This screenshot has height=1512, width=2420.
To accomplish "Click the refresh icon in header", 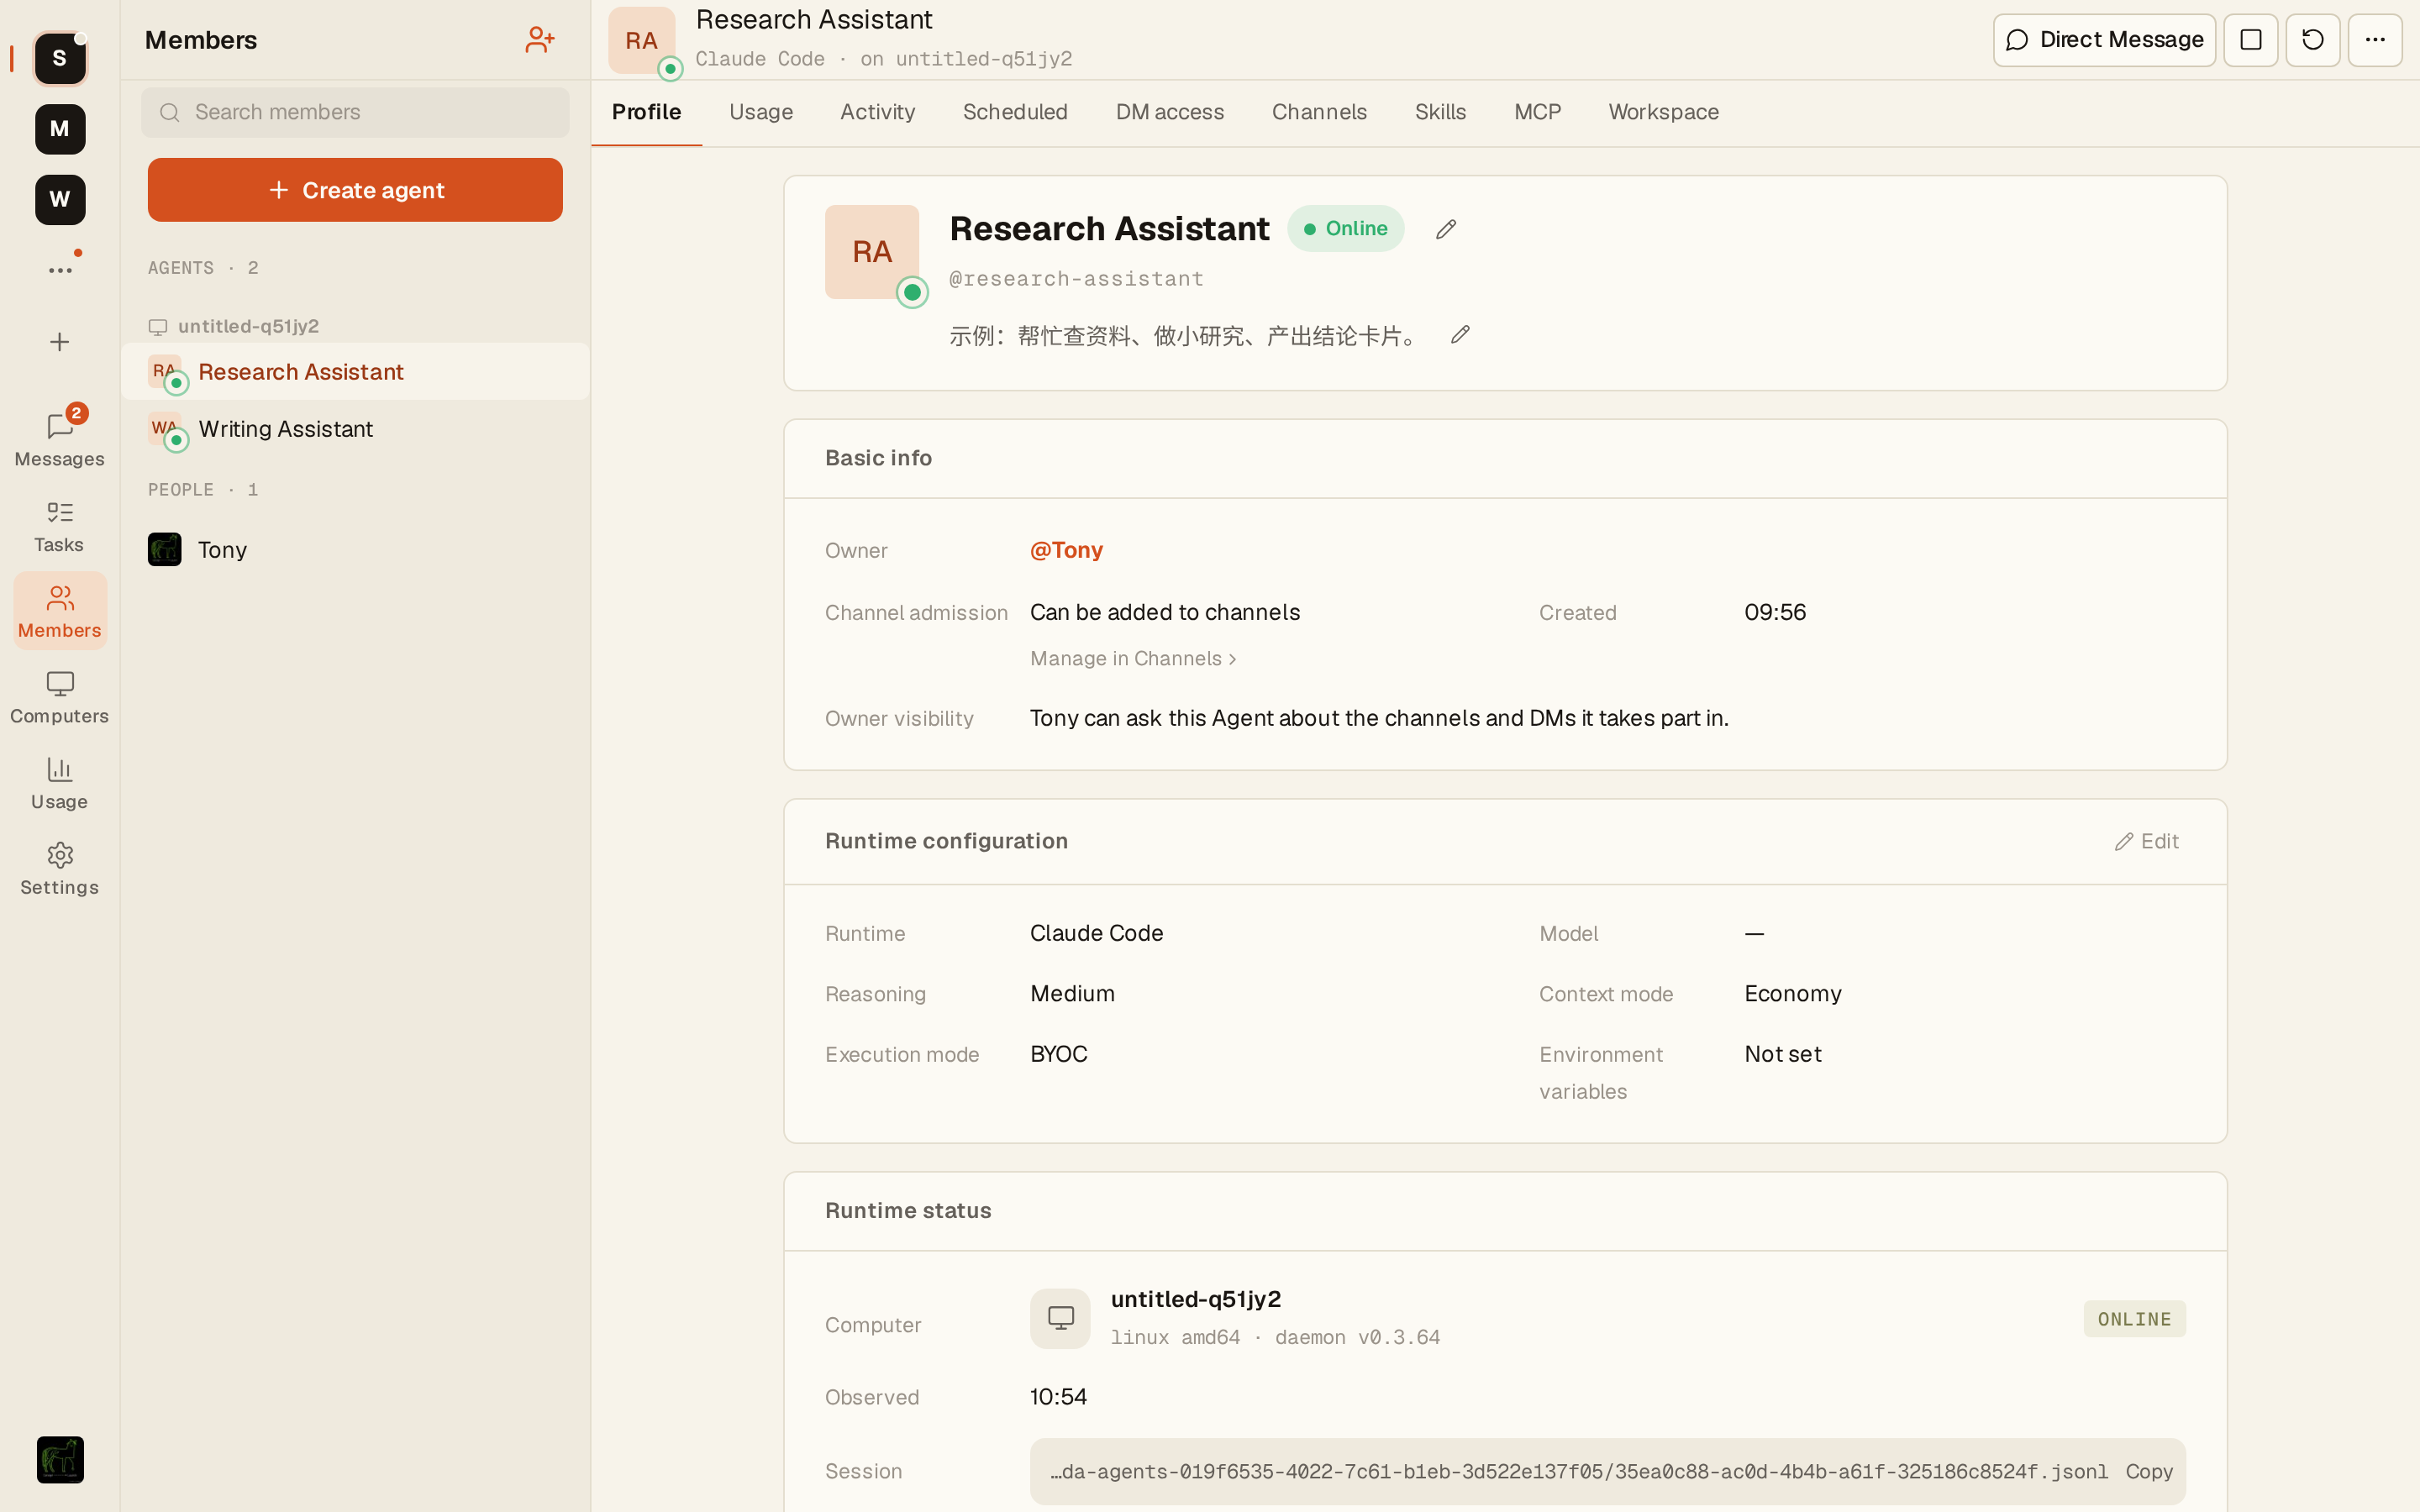I will click(x=2313, y=40).
